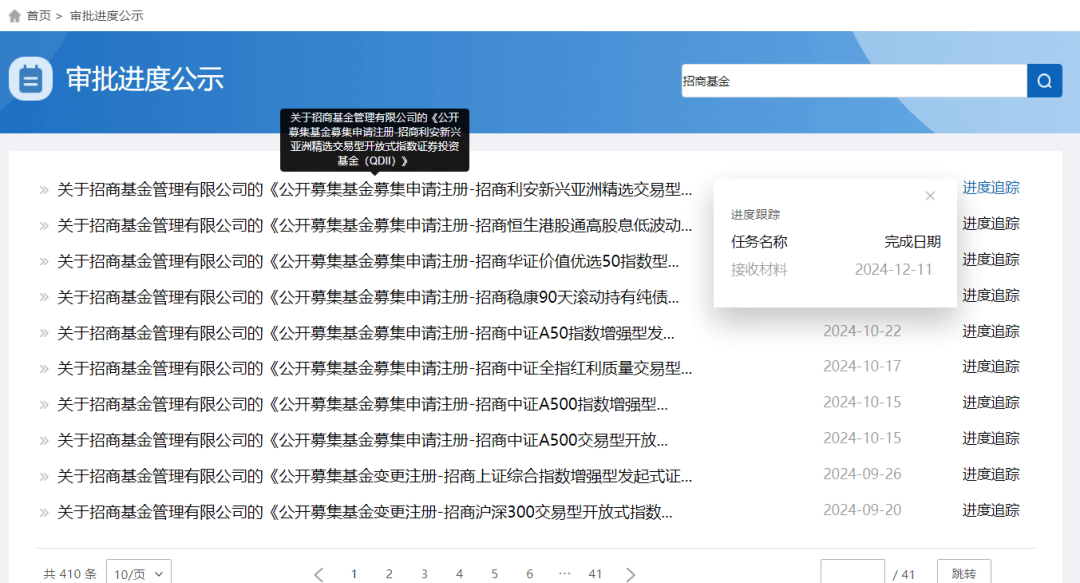Click the 任务名称 column header in popup
The height and width of the screenshot is (583, 1080).
point(759,242)
